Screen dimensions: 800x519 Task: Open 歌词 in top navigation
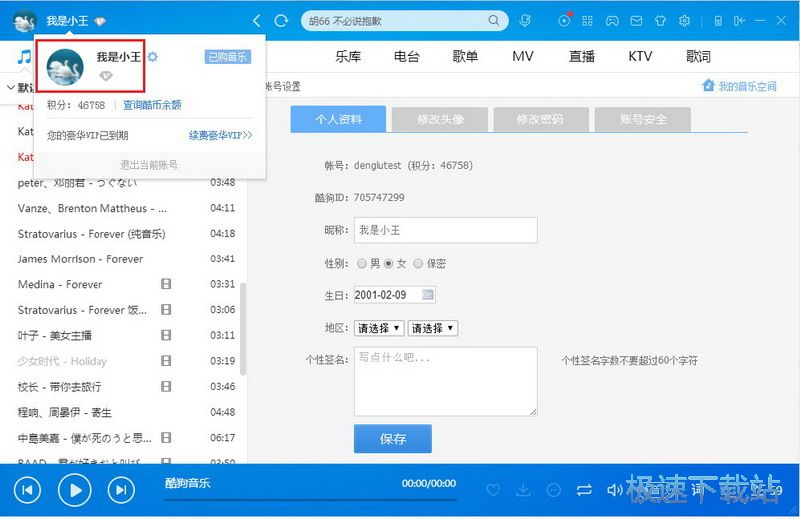(x=698, y=56)
